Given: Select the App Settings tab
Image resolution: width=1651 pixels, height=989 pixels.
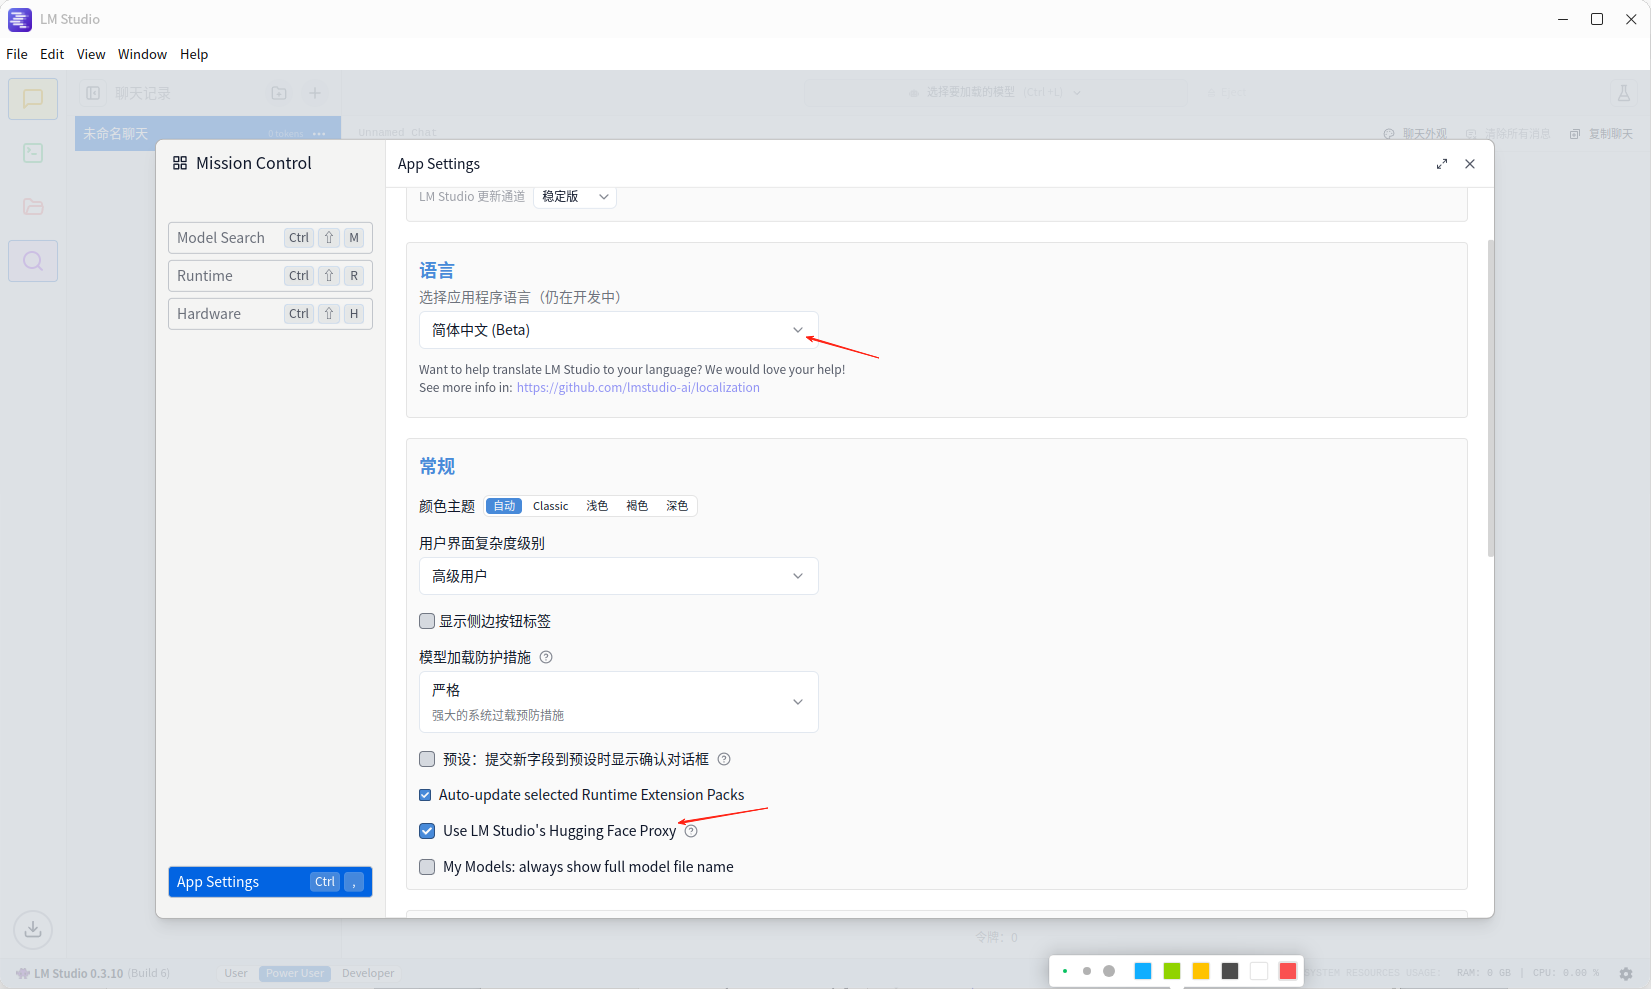Looking at the screenshot, I should 270,882.
